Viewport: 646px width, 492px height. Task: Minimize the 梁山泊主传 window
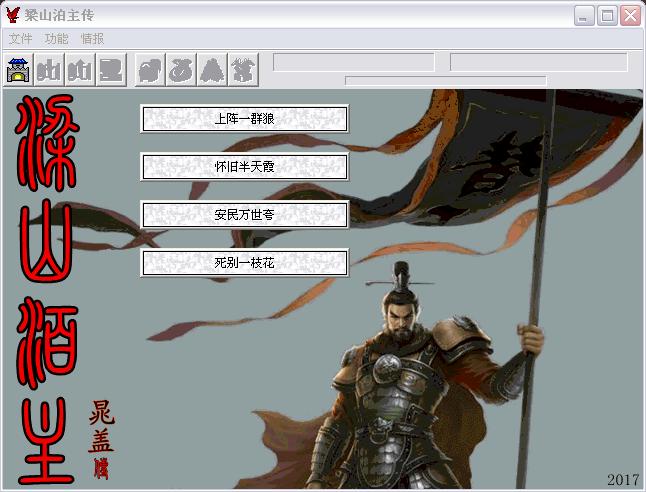point(585,16)
